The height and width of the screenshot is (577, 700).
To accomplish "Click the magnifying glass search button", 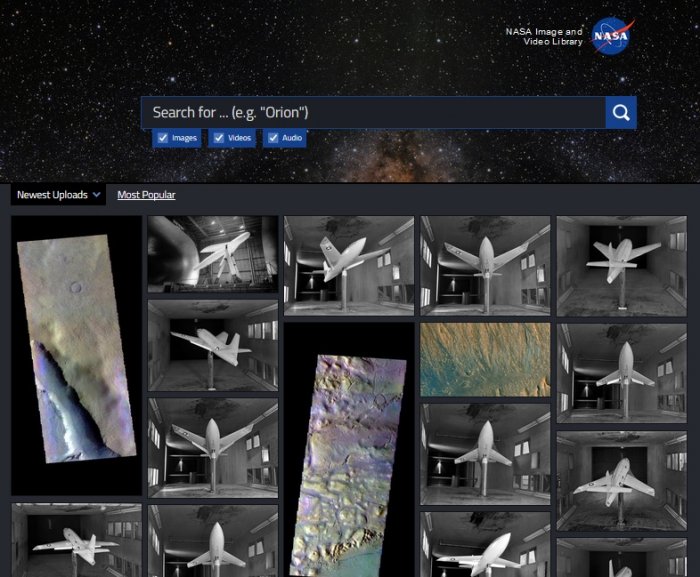I will tap(621, 113).
